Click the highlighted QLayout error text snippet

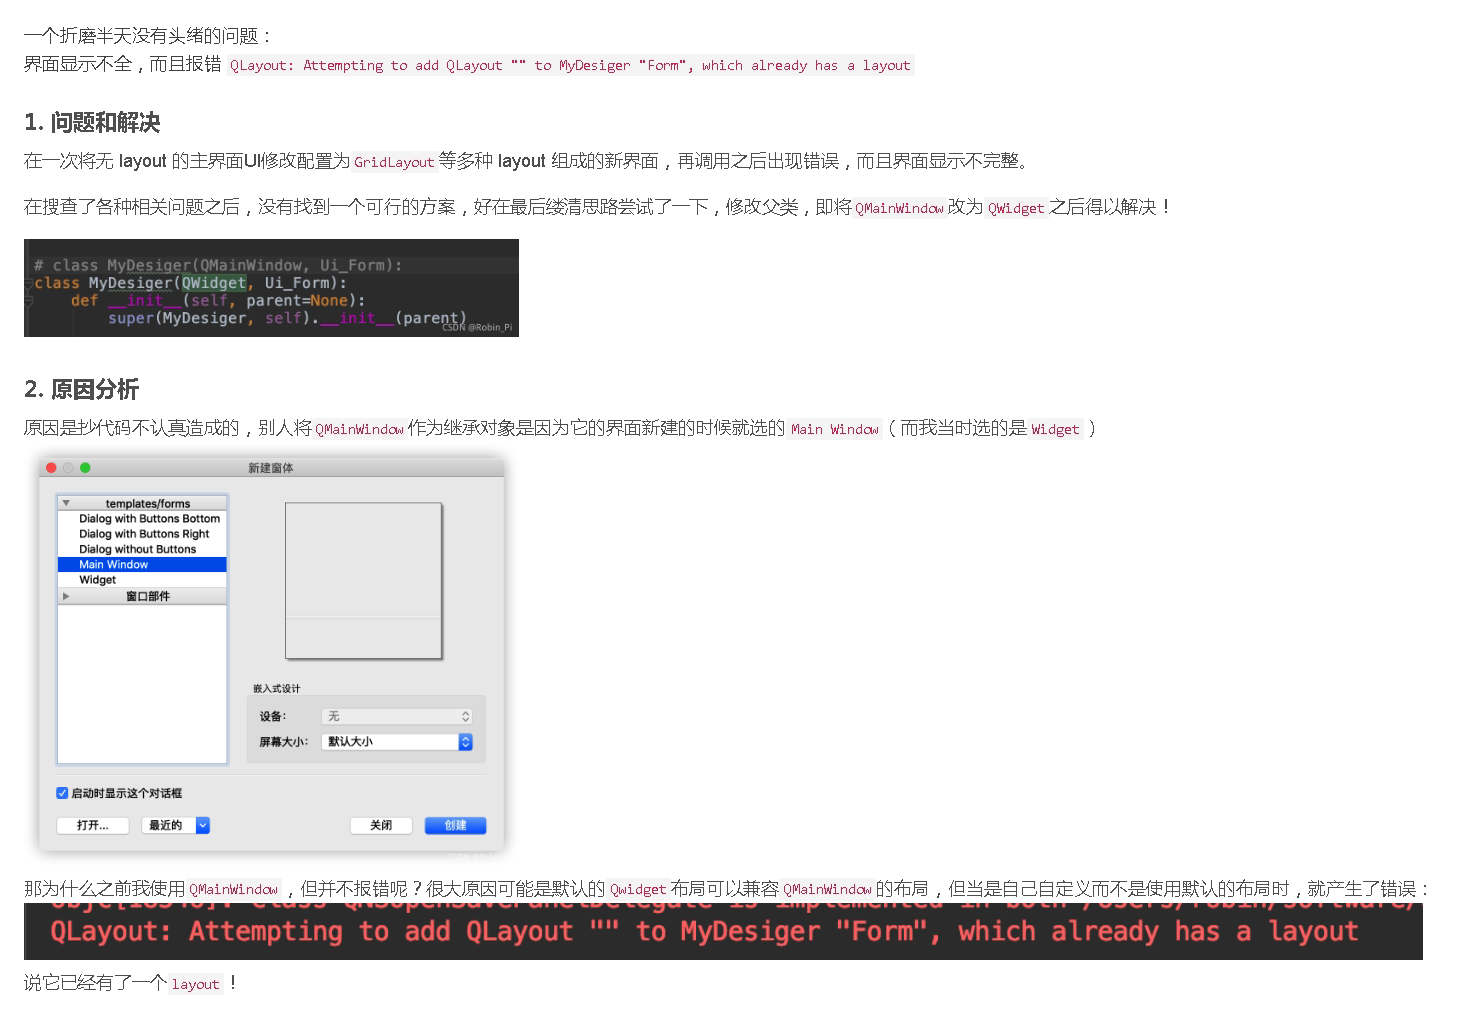point(570,65)
